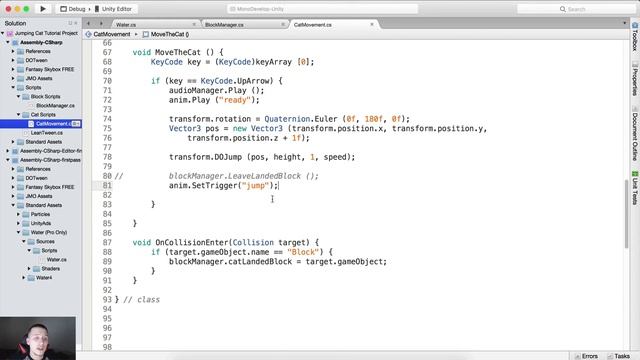Click 'OnCollisionEnter' method name on line 87
640x360 pixels.
191,242
